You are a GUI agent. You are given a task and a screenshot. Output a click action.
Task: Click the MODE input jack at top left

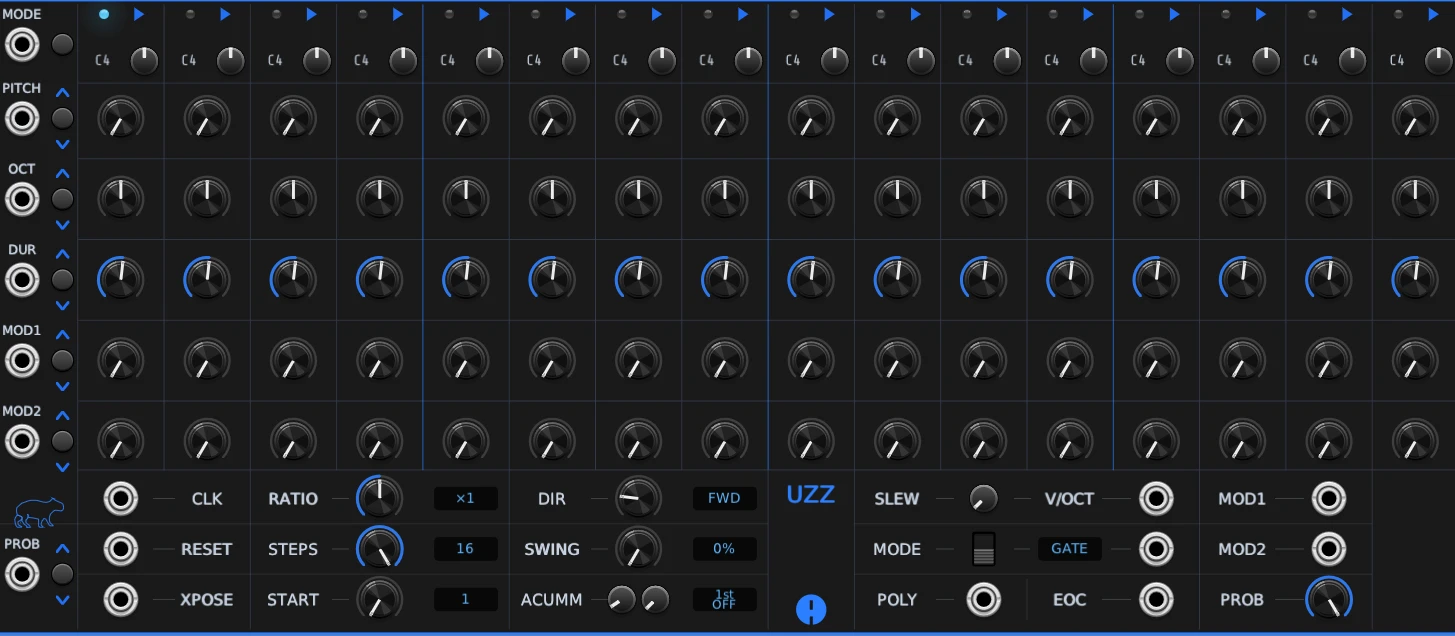click(x=22, y=44)
